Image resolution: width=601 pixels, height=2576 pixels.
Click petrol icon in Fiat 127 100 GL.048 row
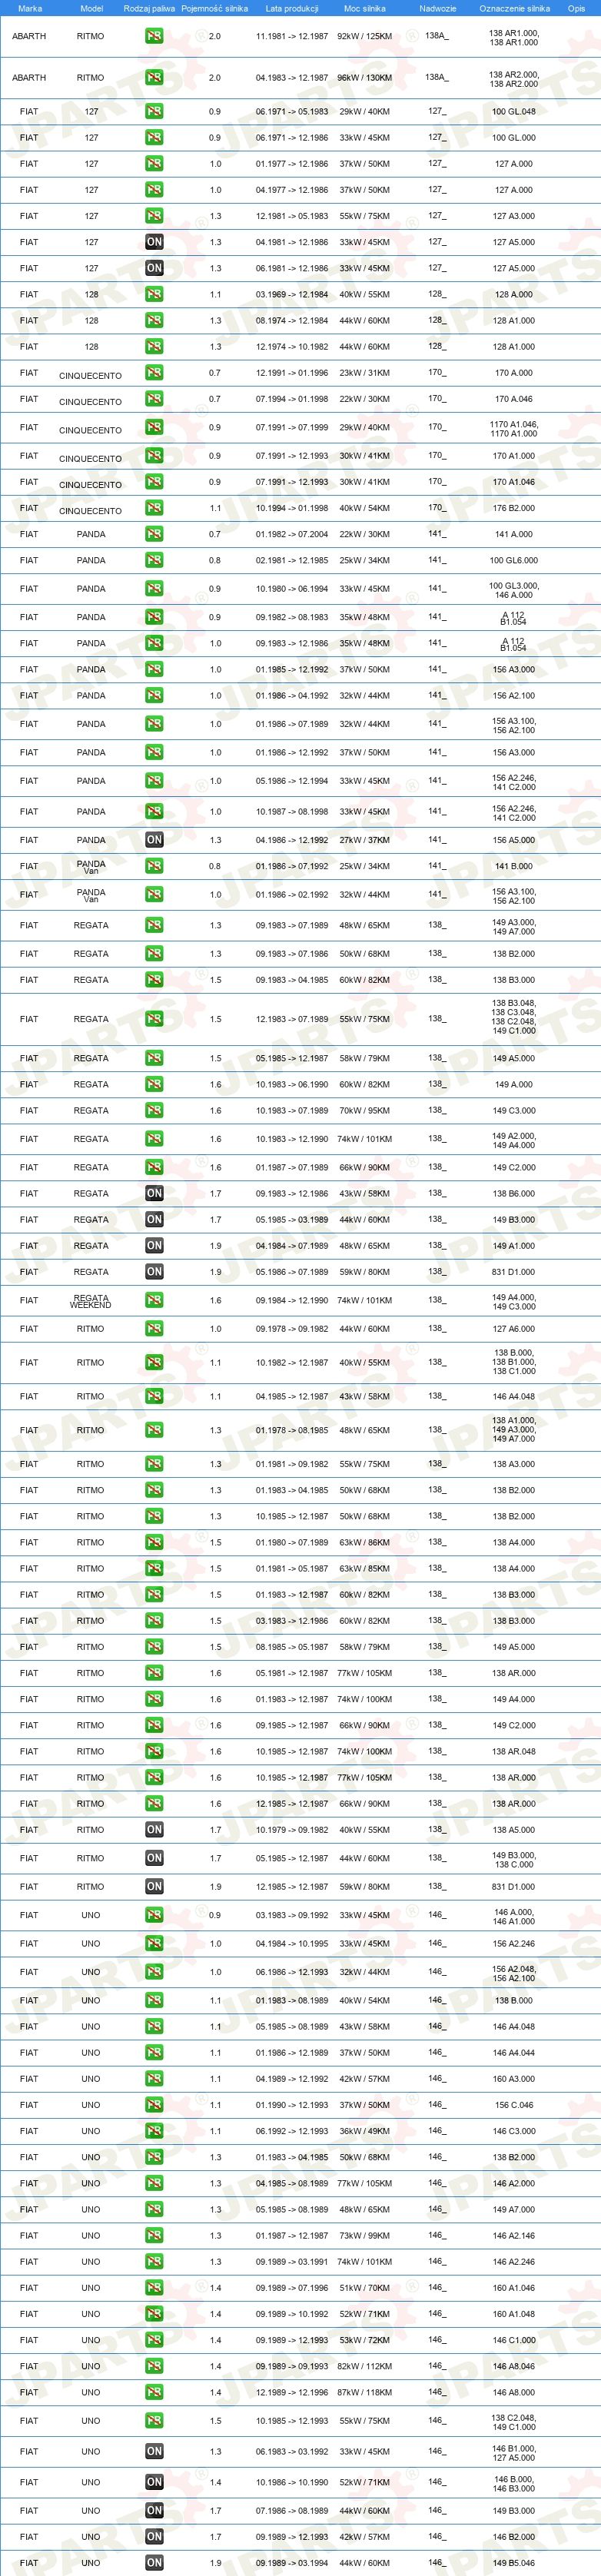coord(154,112)
